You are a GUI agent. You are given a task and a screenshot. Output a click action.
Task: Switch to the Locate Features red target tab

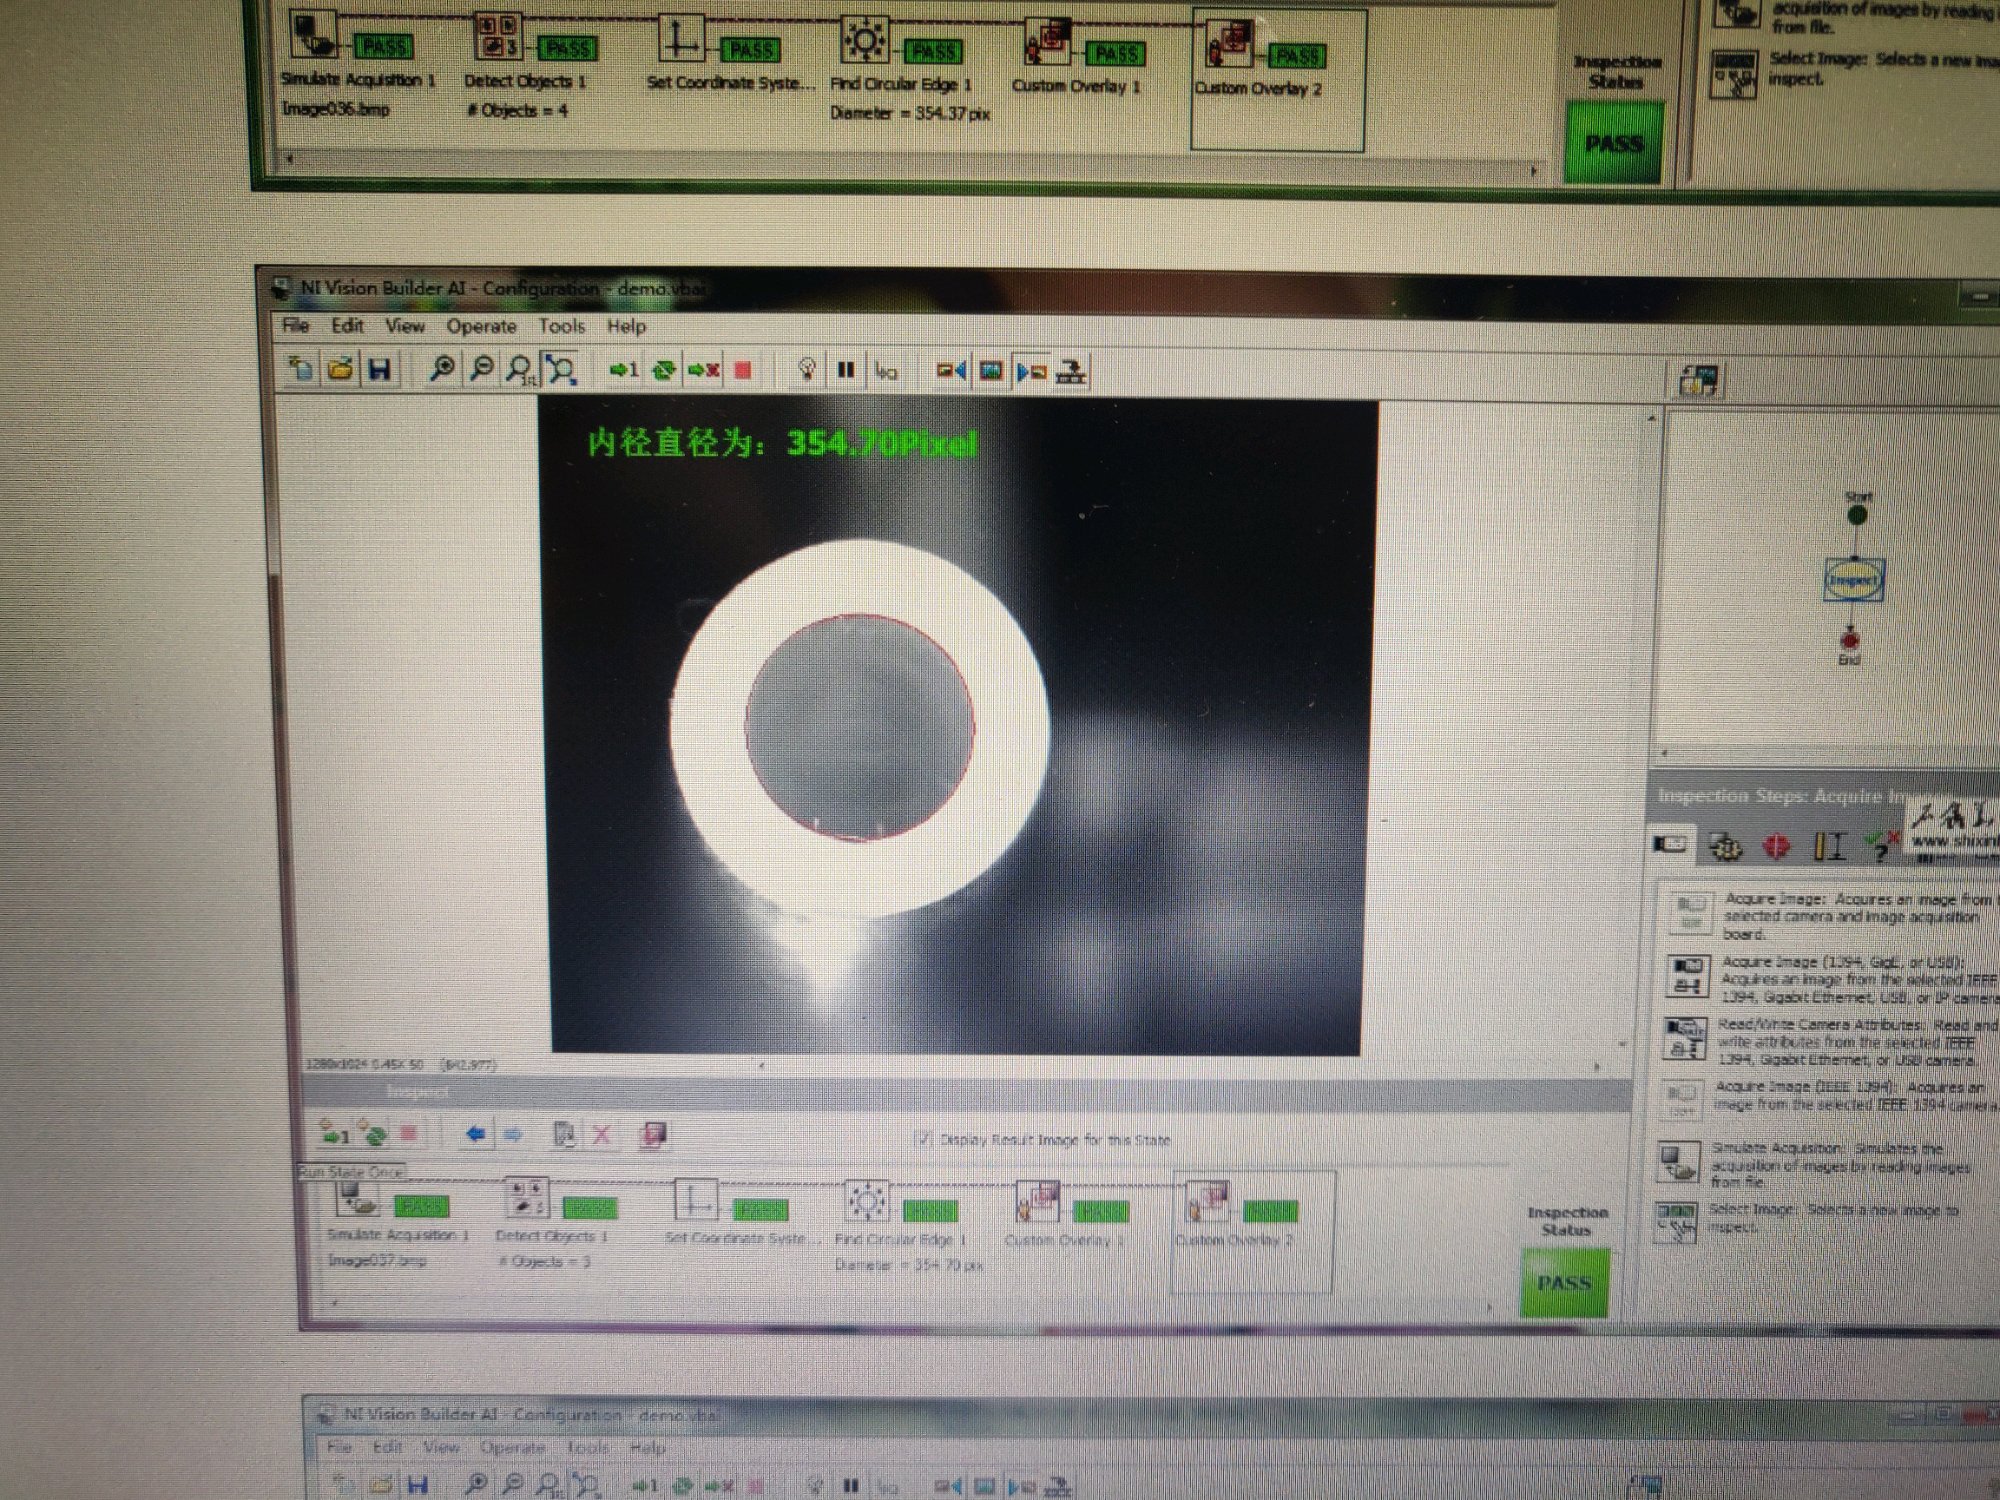[1776, 846]
